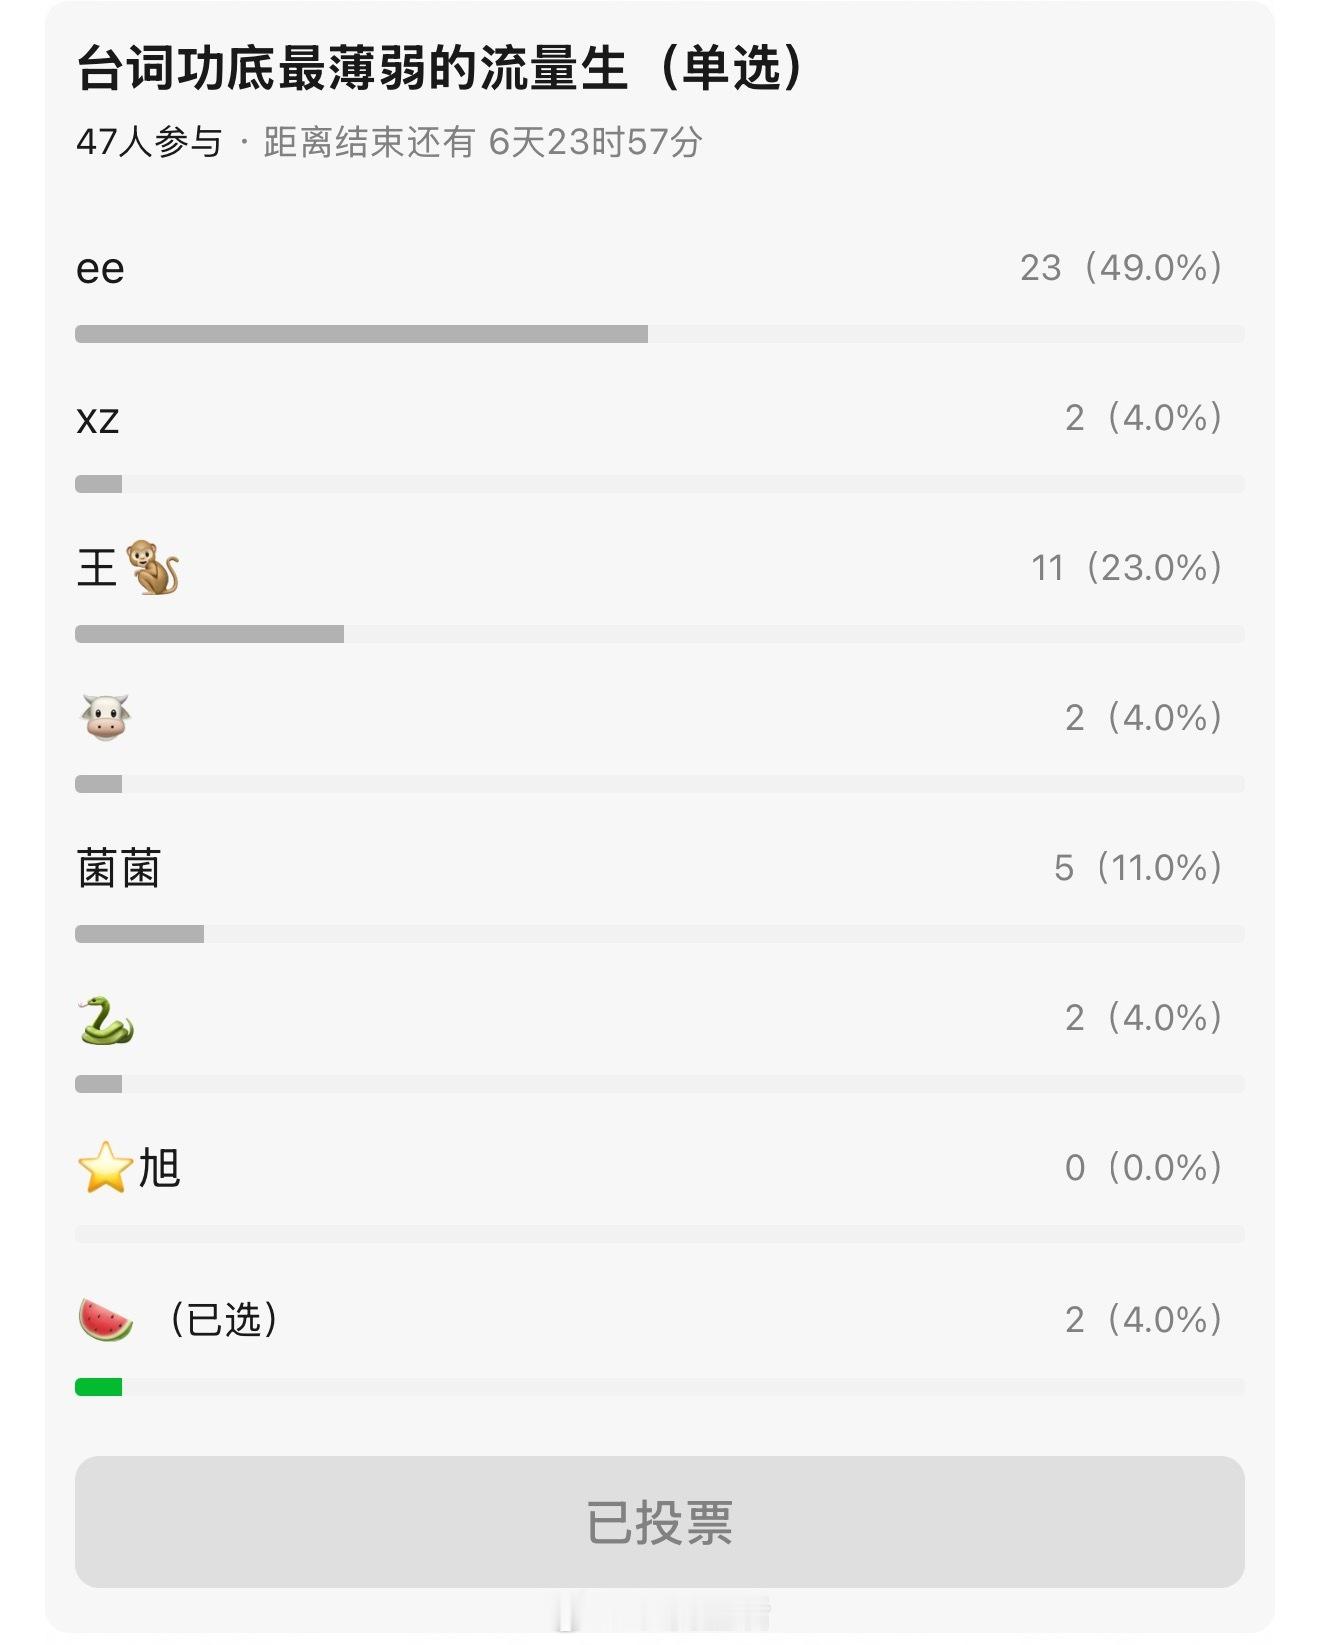The image size is (1320, 1645).
Task: Click the star emoji before 旭
Action: [x=105, y=1167]
